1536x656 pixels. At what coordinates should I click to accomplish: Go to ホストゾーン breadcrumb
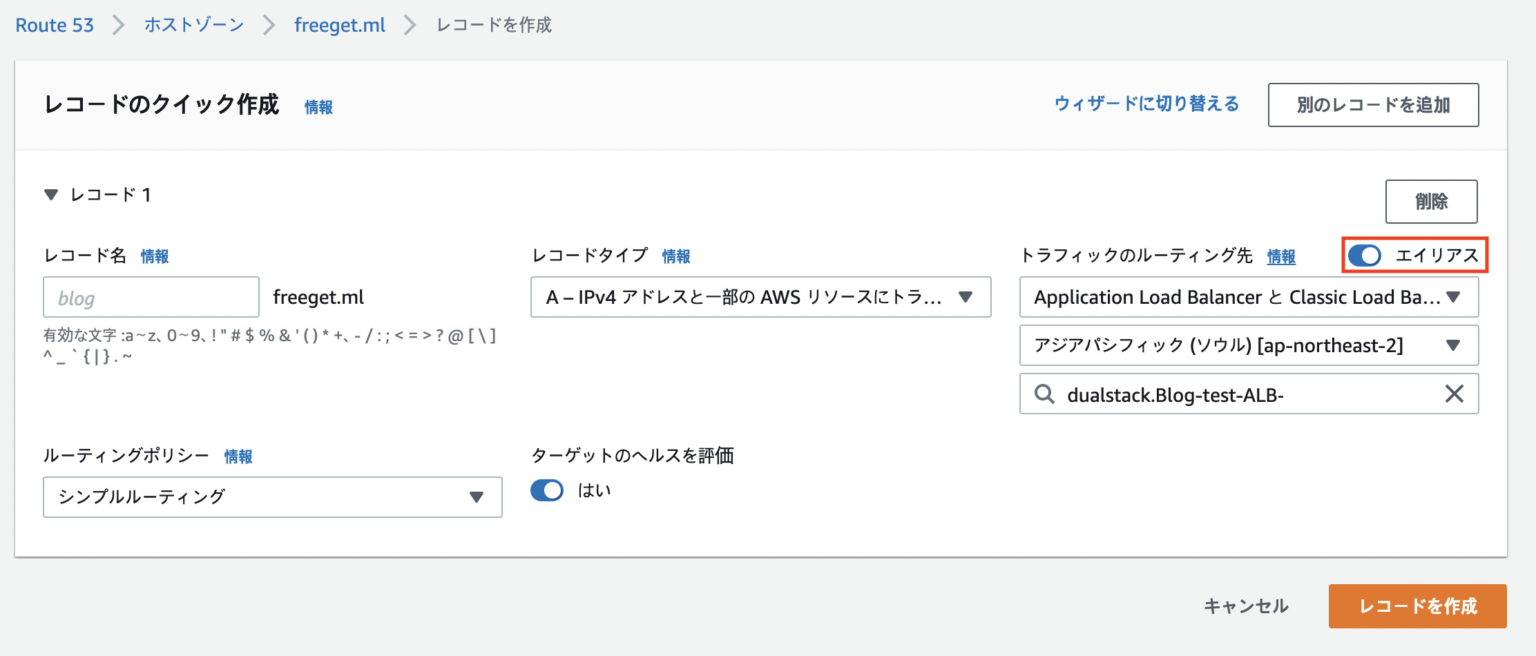pos(193,25)
